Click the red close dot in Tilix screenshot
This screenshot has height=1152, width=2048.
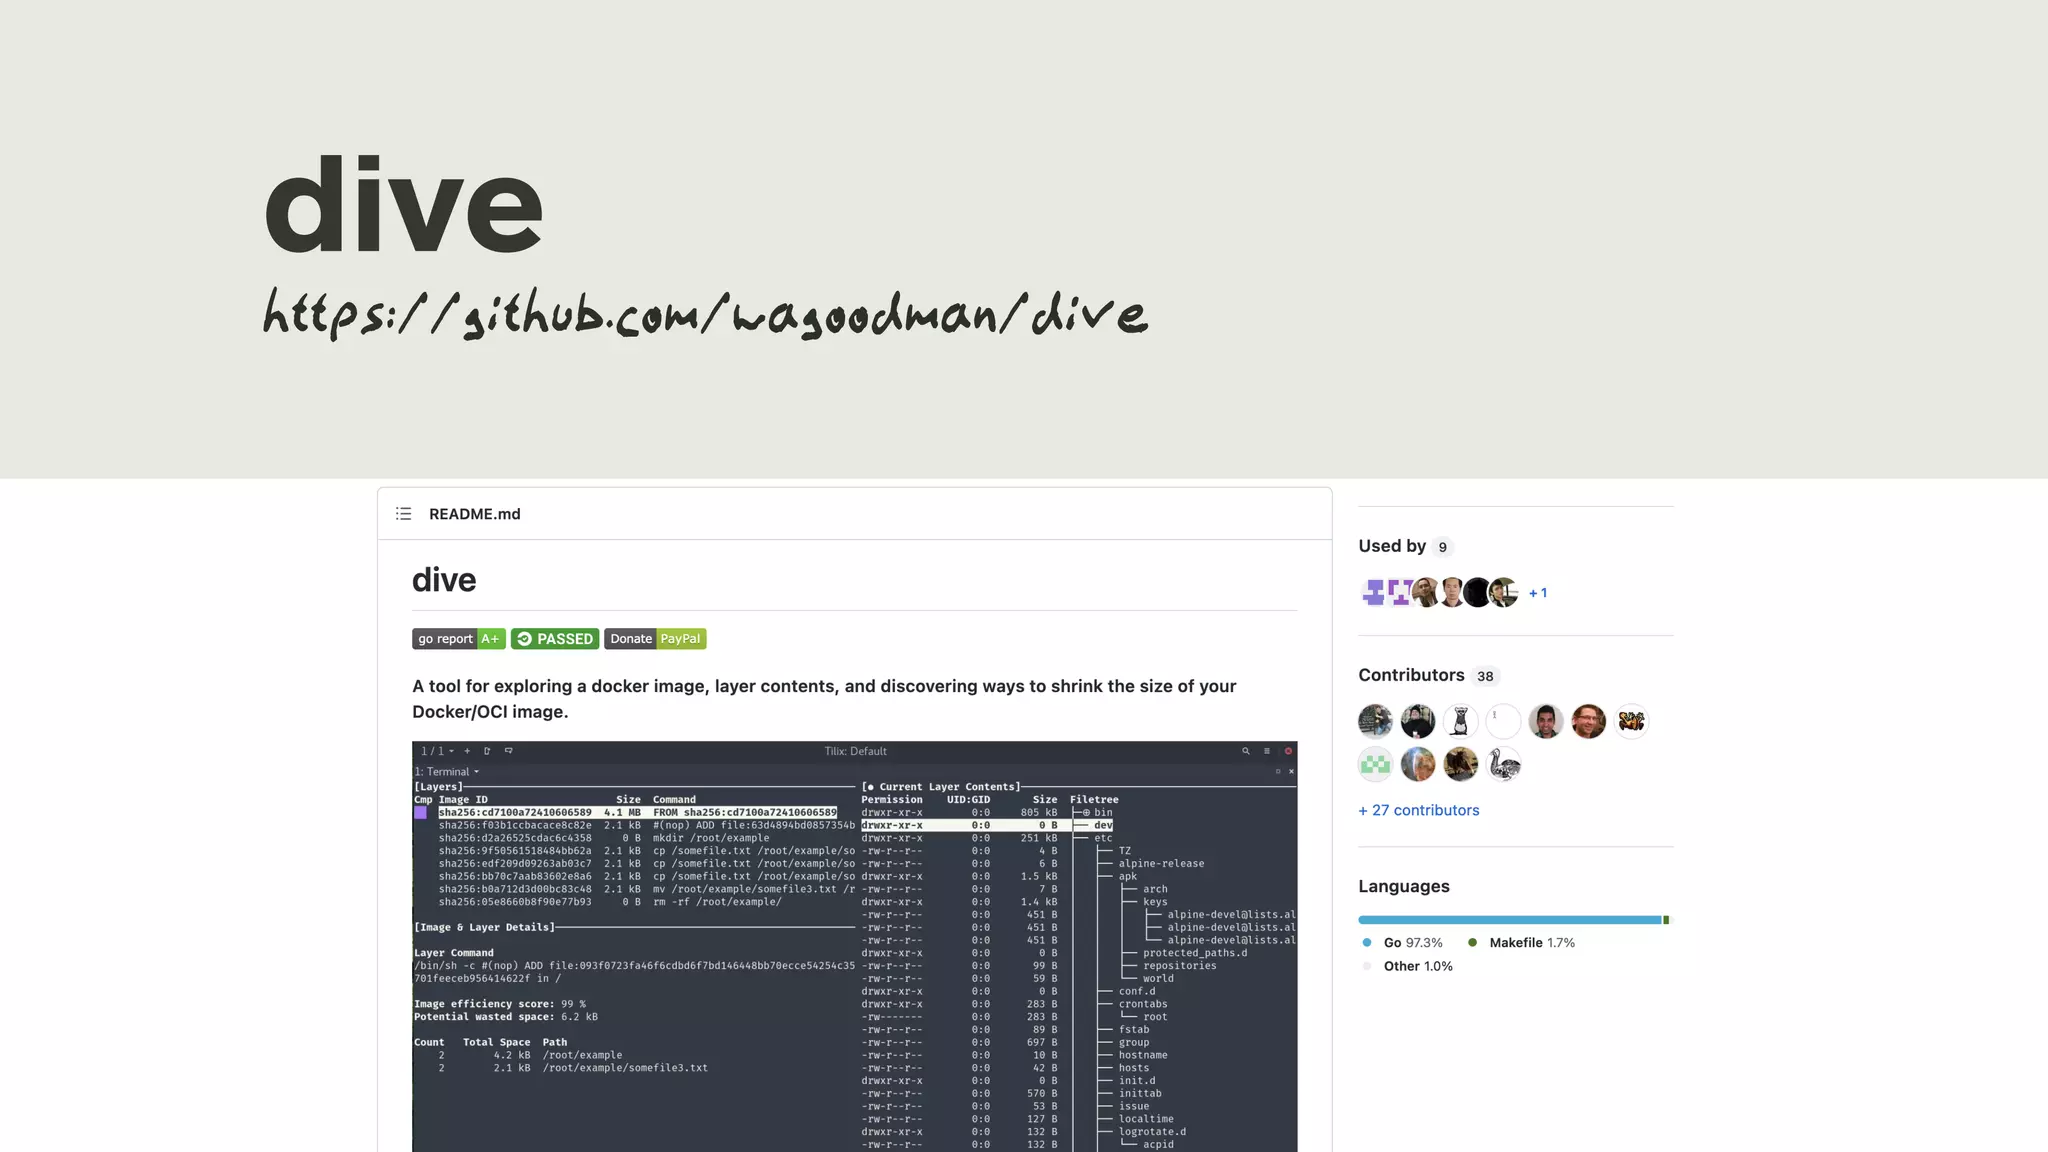point(1288,751)
